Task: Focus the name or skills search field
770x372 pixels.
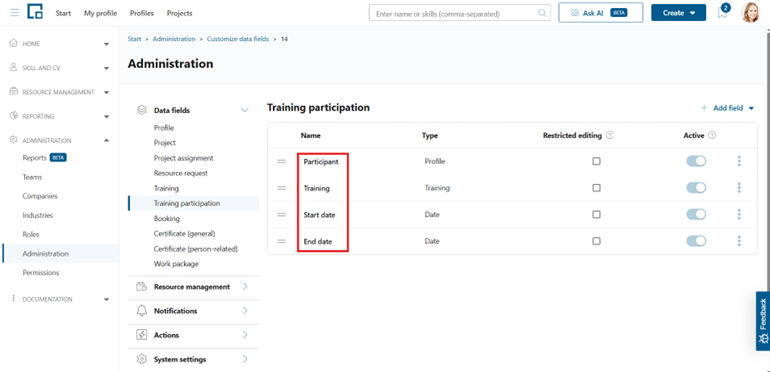Action: tap(460, 13)
